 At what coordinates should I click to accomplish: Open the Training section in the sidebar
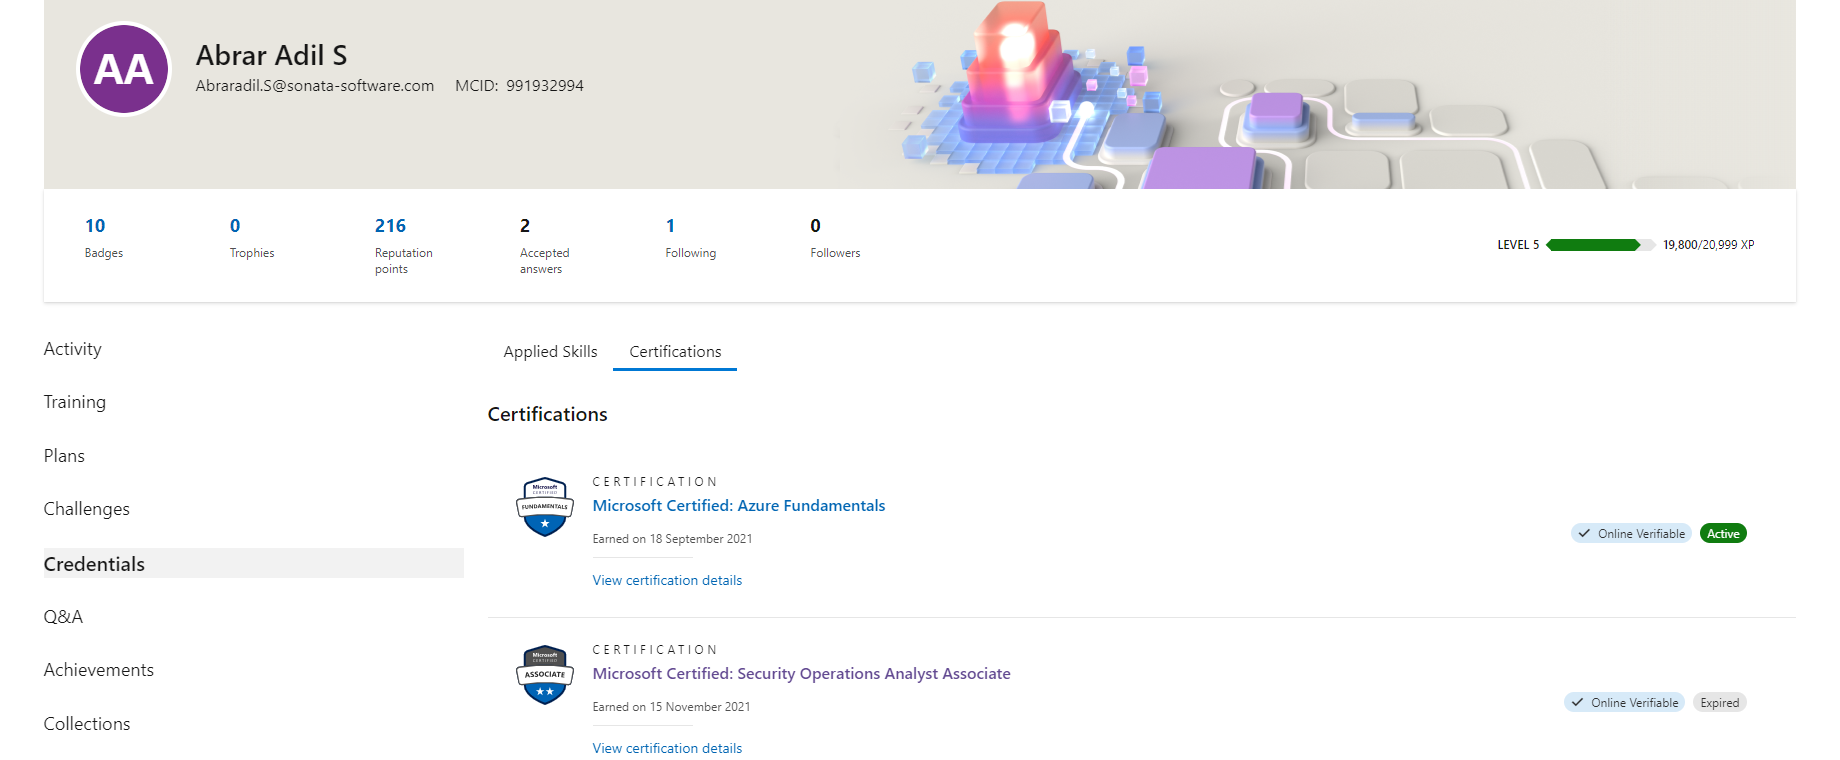75,402
